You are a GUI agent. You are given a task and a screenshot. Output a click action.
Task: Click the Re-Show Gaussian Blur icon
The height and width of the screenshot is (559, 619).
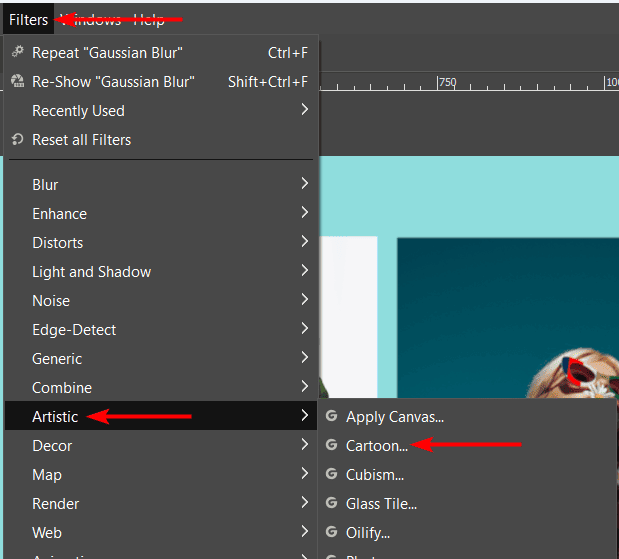tap(17, 81)
